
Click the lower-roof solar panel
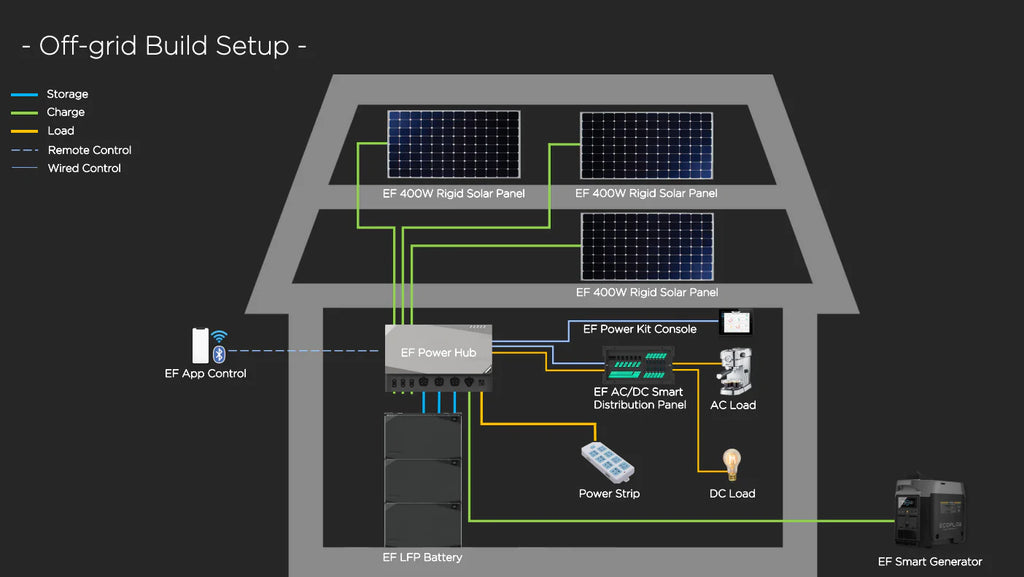pyautogui.click(x=647, y=247)
